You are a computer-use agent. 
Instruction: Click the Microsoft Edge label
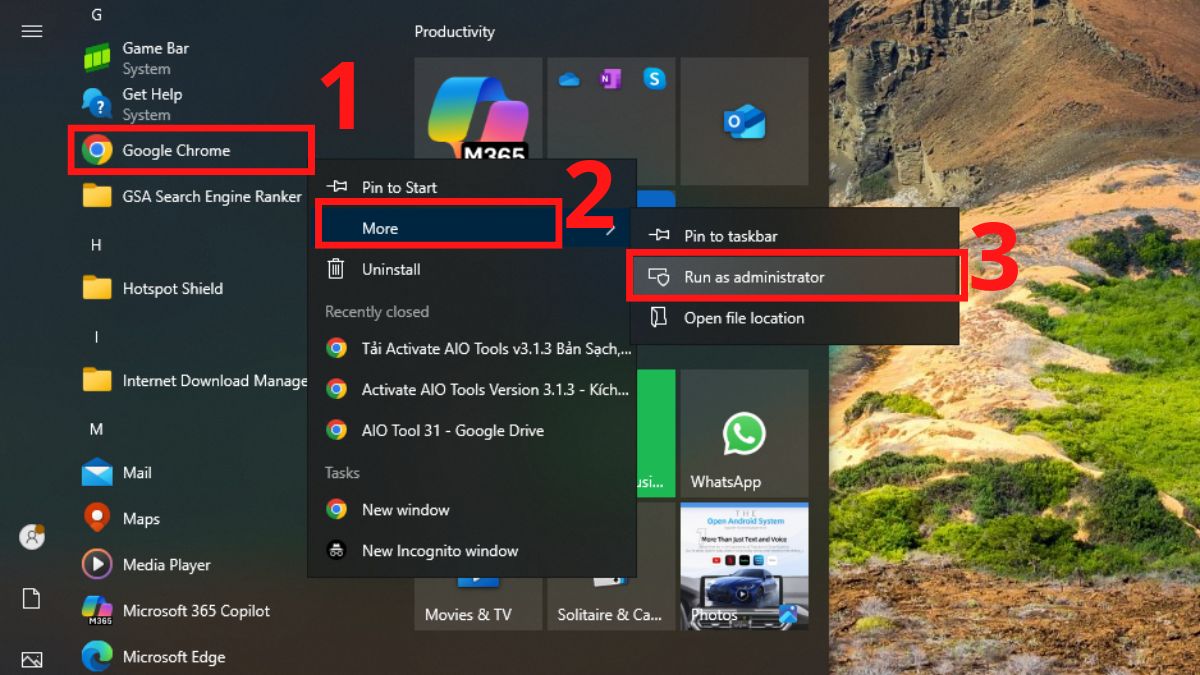pyautogui.click(x=173, y=656)
